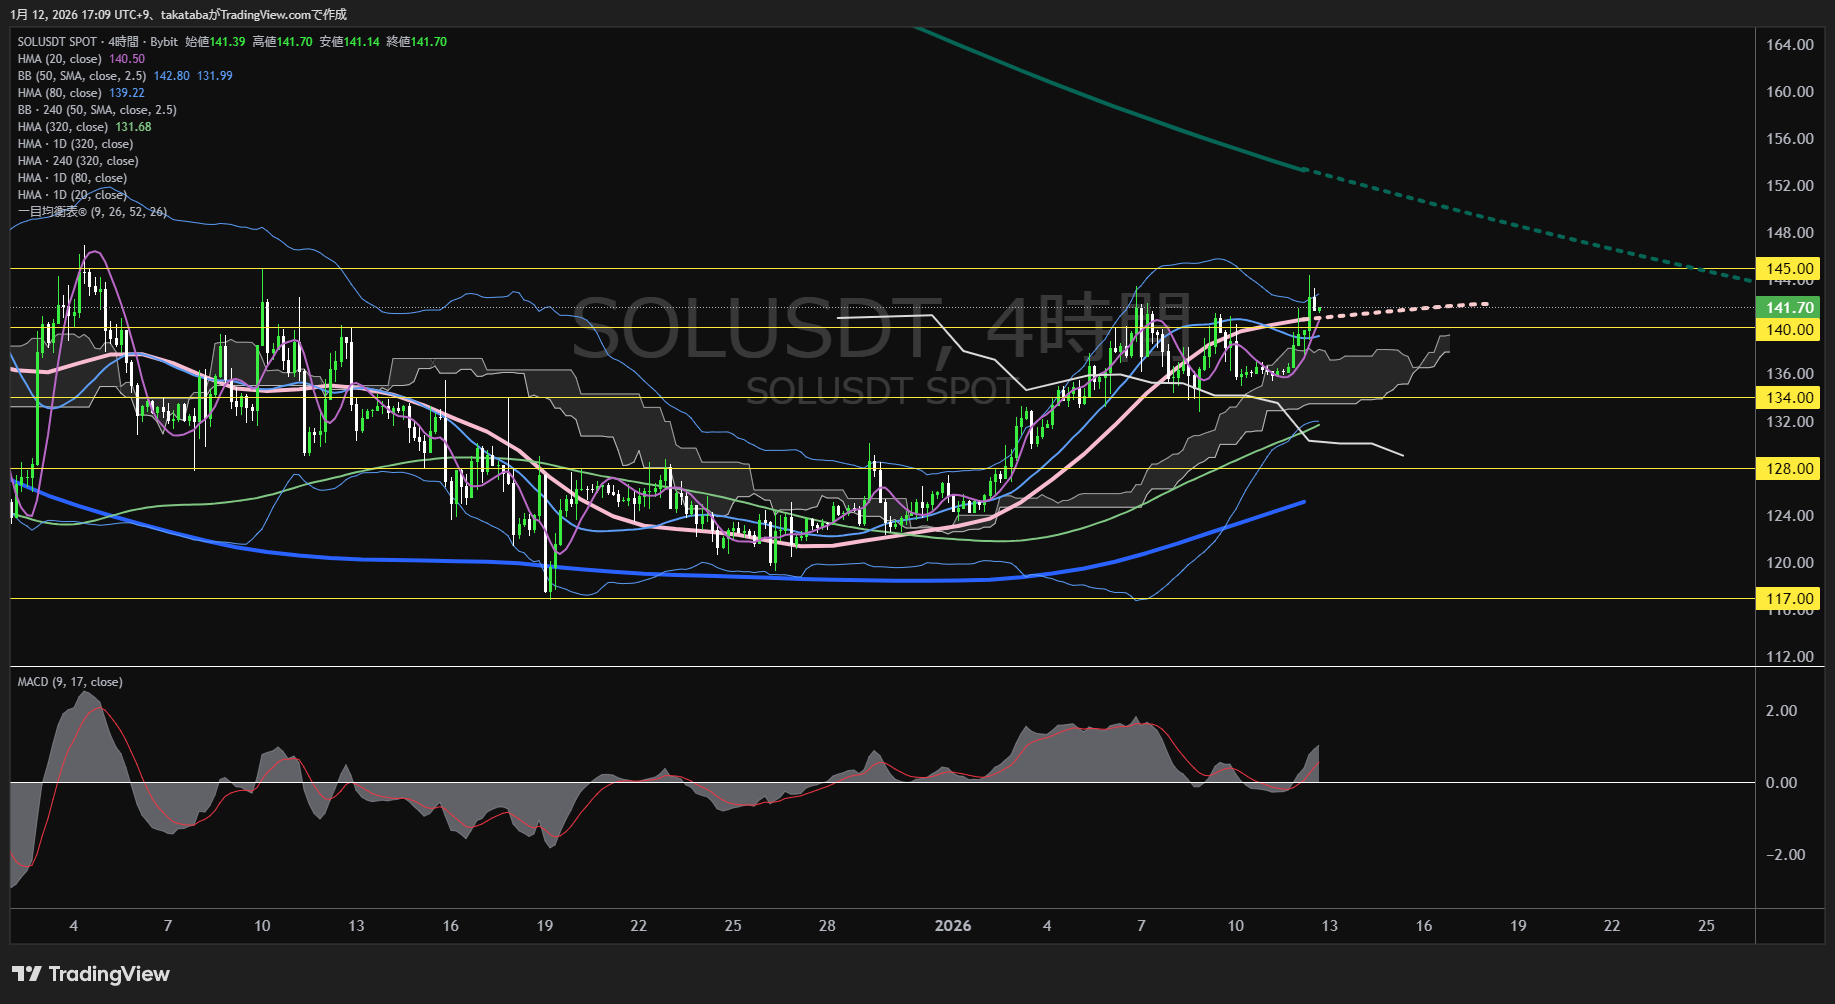This screenshot has height=1004, width=1835.
Task: Click the 28 date marker on time axis
Action: (x=827, y=926)
